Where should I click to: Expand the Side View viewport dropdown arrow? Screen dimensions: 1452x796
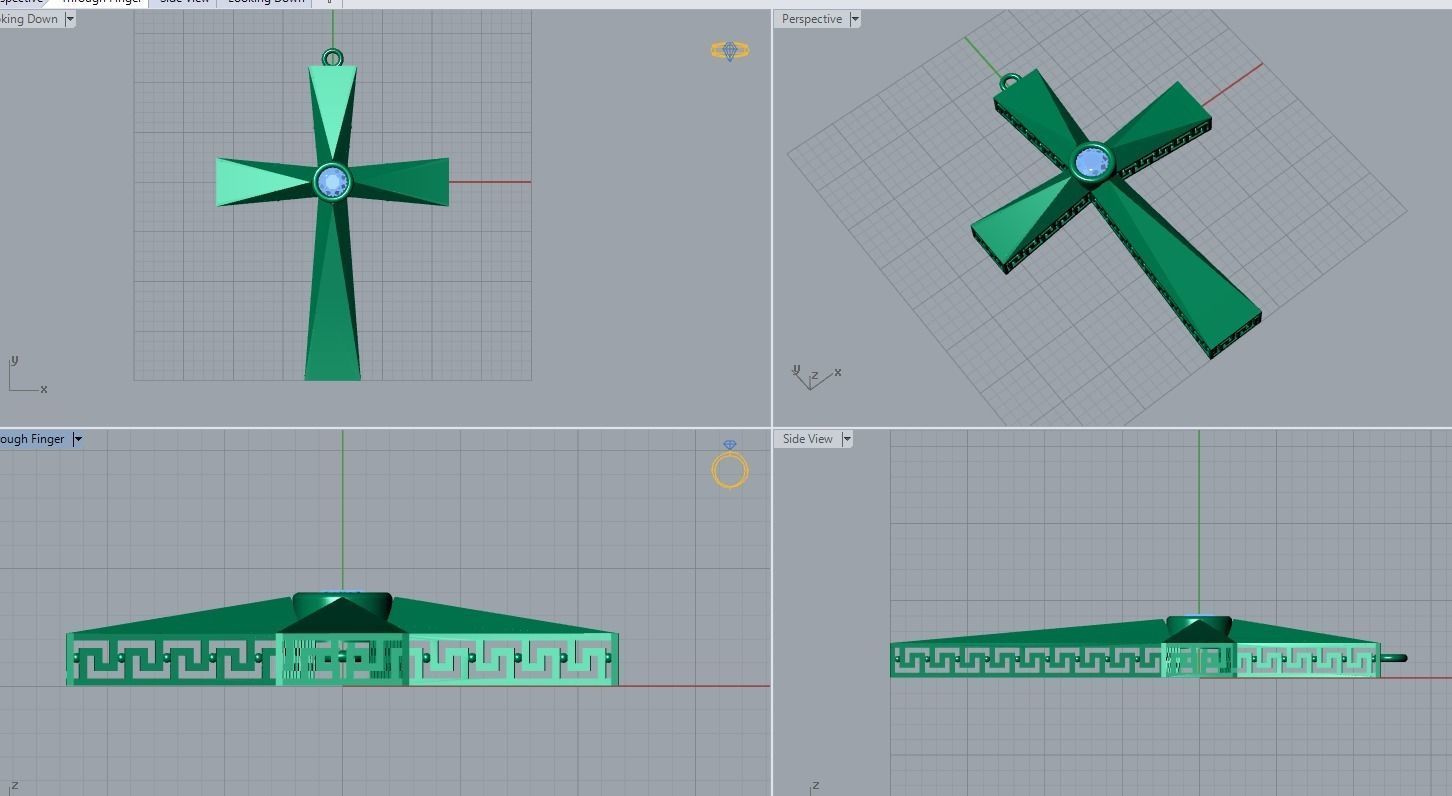[x=847, y=439]
